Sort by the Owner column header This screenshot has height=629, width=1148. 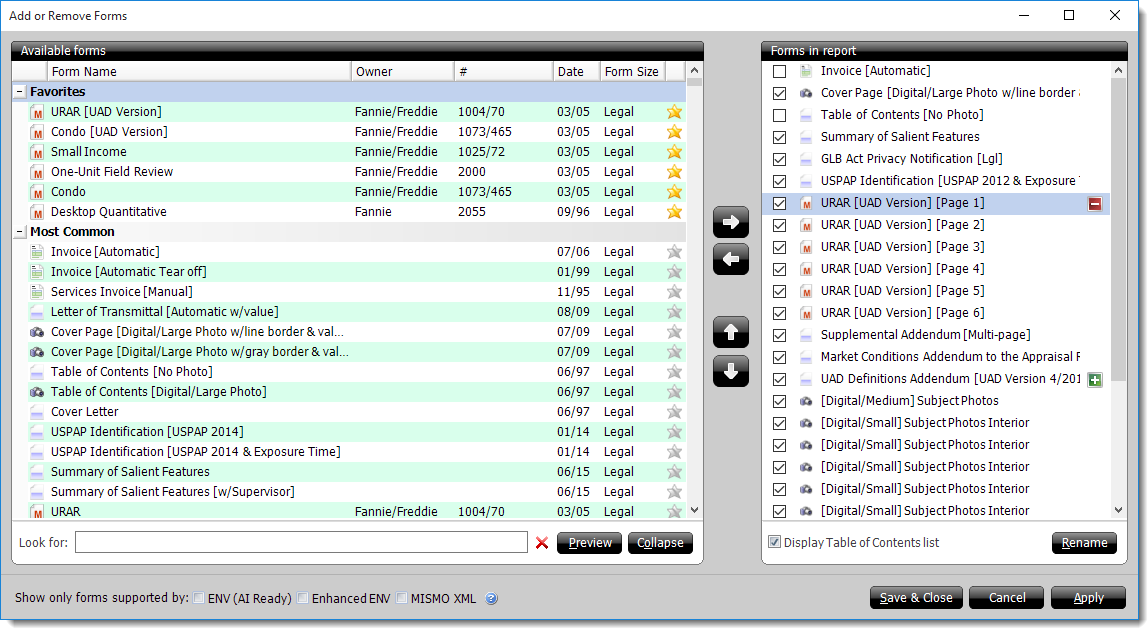coord(400,71)
